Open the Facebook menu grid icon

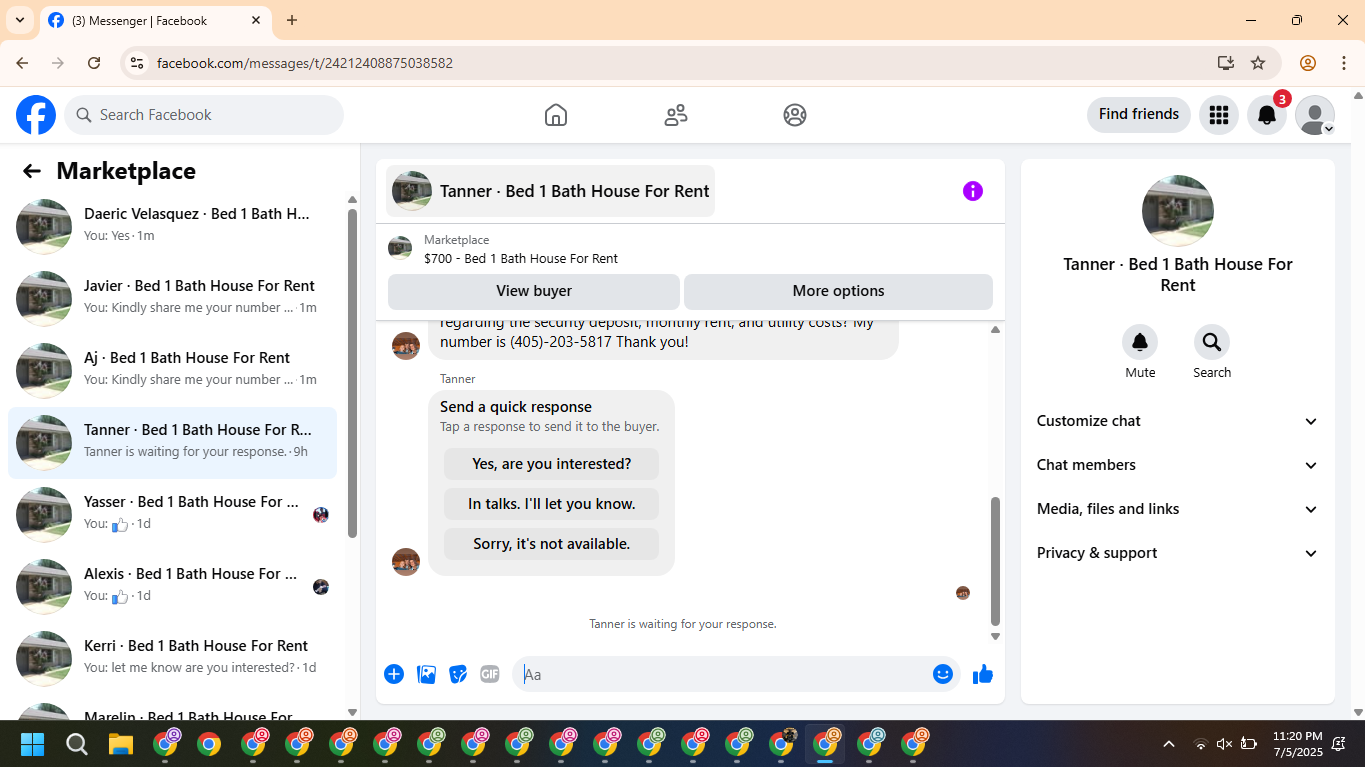(1218, 115)
